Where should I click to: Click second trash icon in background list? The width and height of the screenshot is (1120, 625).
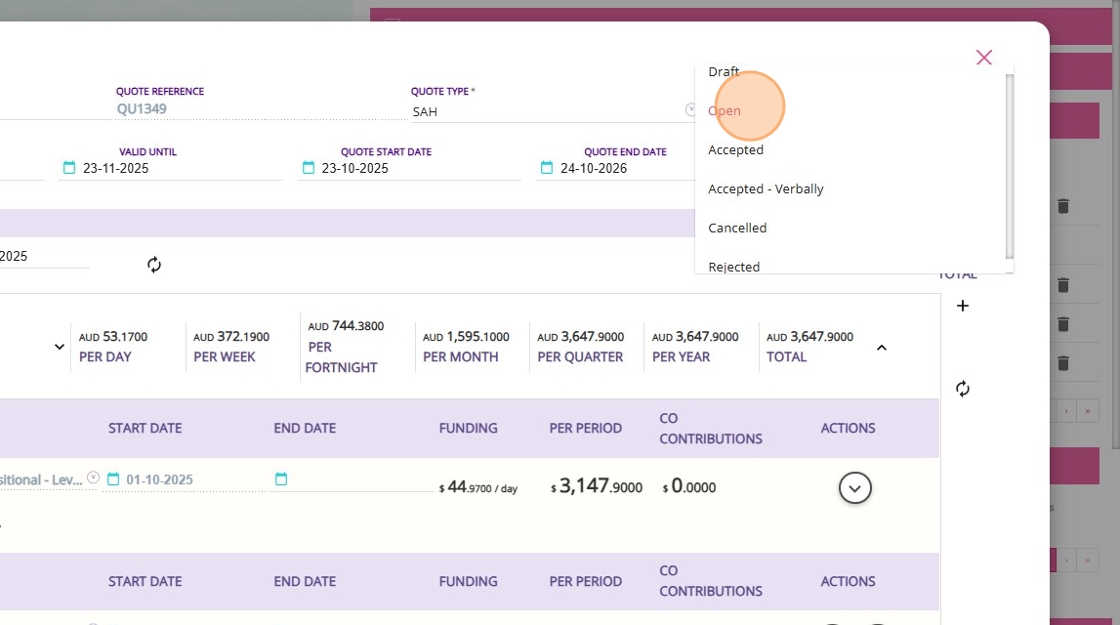1063,286
